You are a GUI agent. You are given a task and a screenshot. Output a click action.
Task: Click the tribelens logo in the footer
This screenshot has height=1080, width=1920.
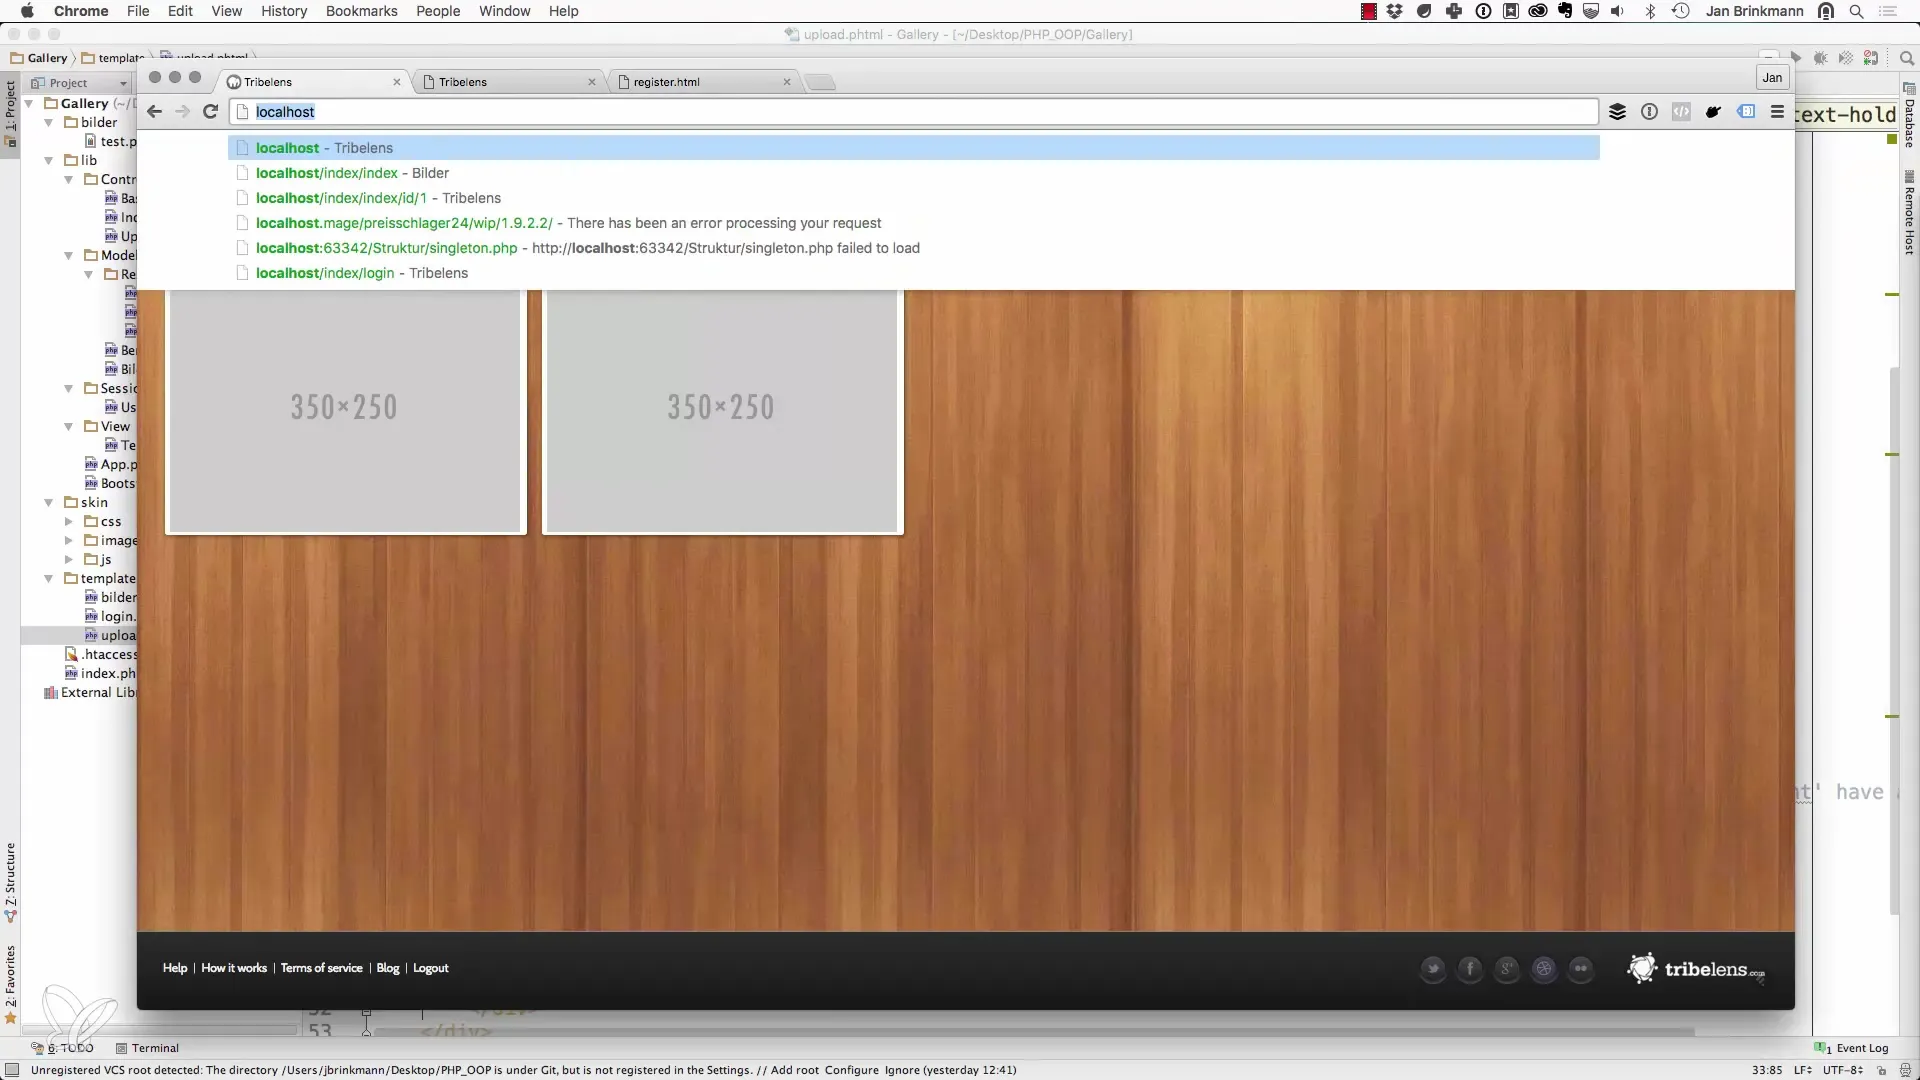tap(1696, 969)
